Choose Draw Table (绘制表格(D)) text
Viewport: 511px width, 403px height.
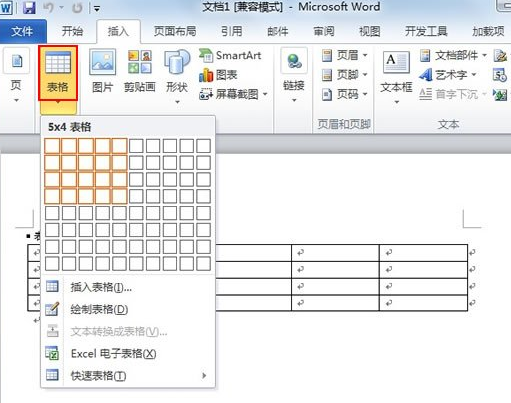point(99,309)
